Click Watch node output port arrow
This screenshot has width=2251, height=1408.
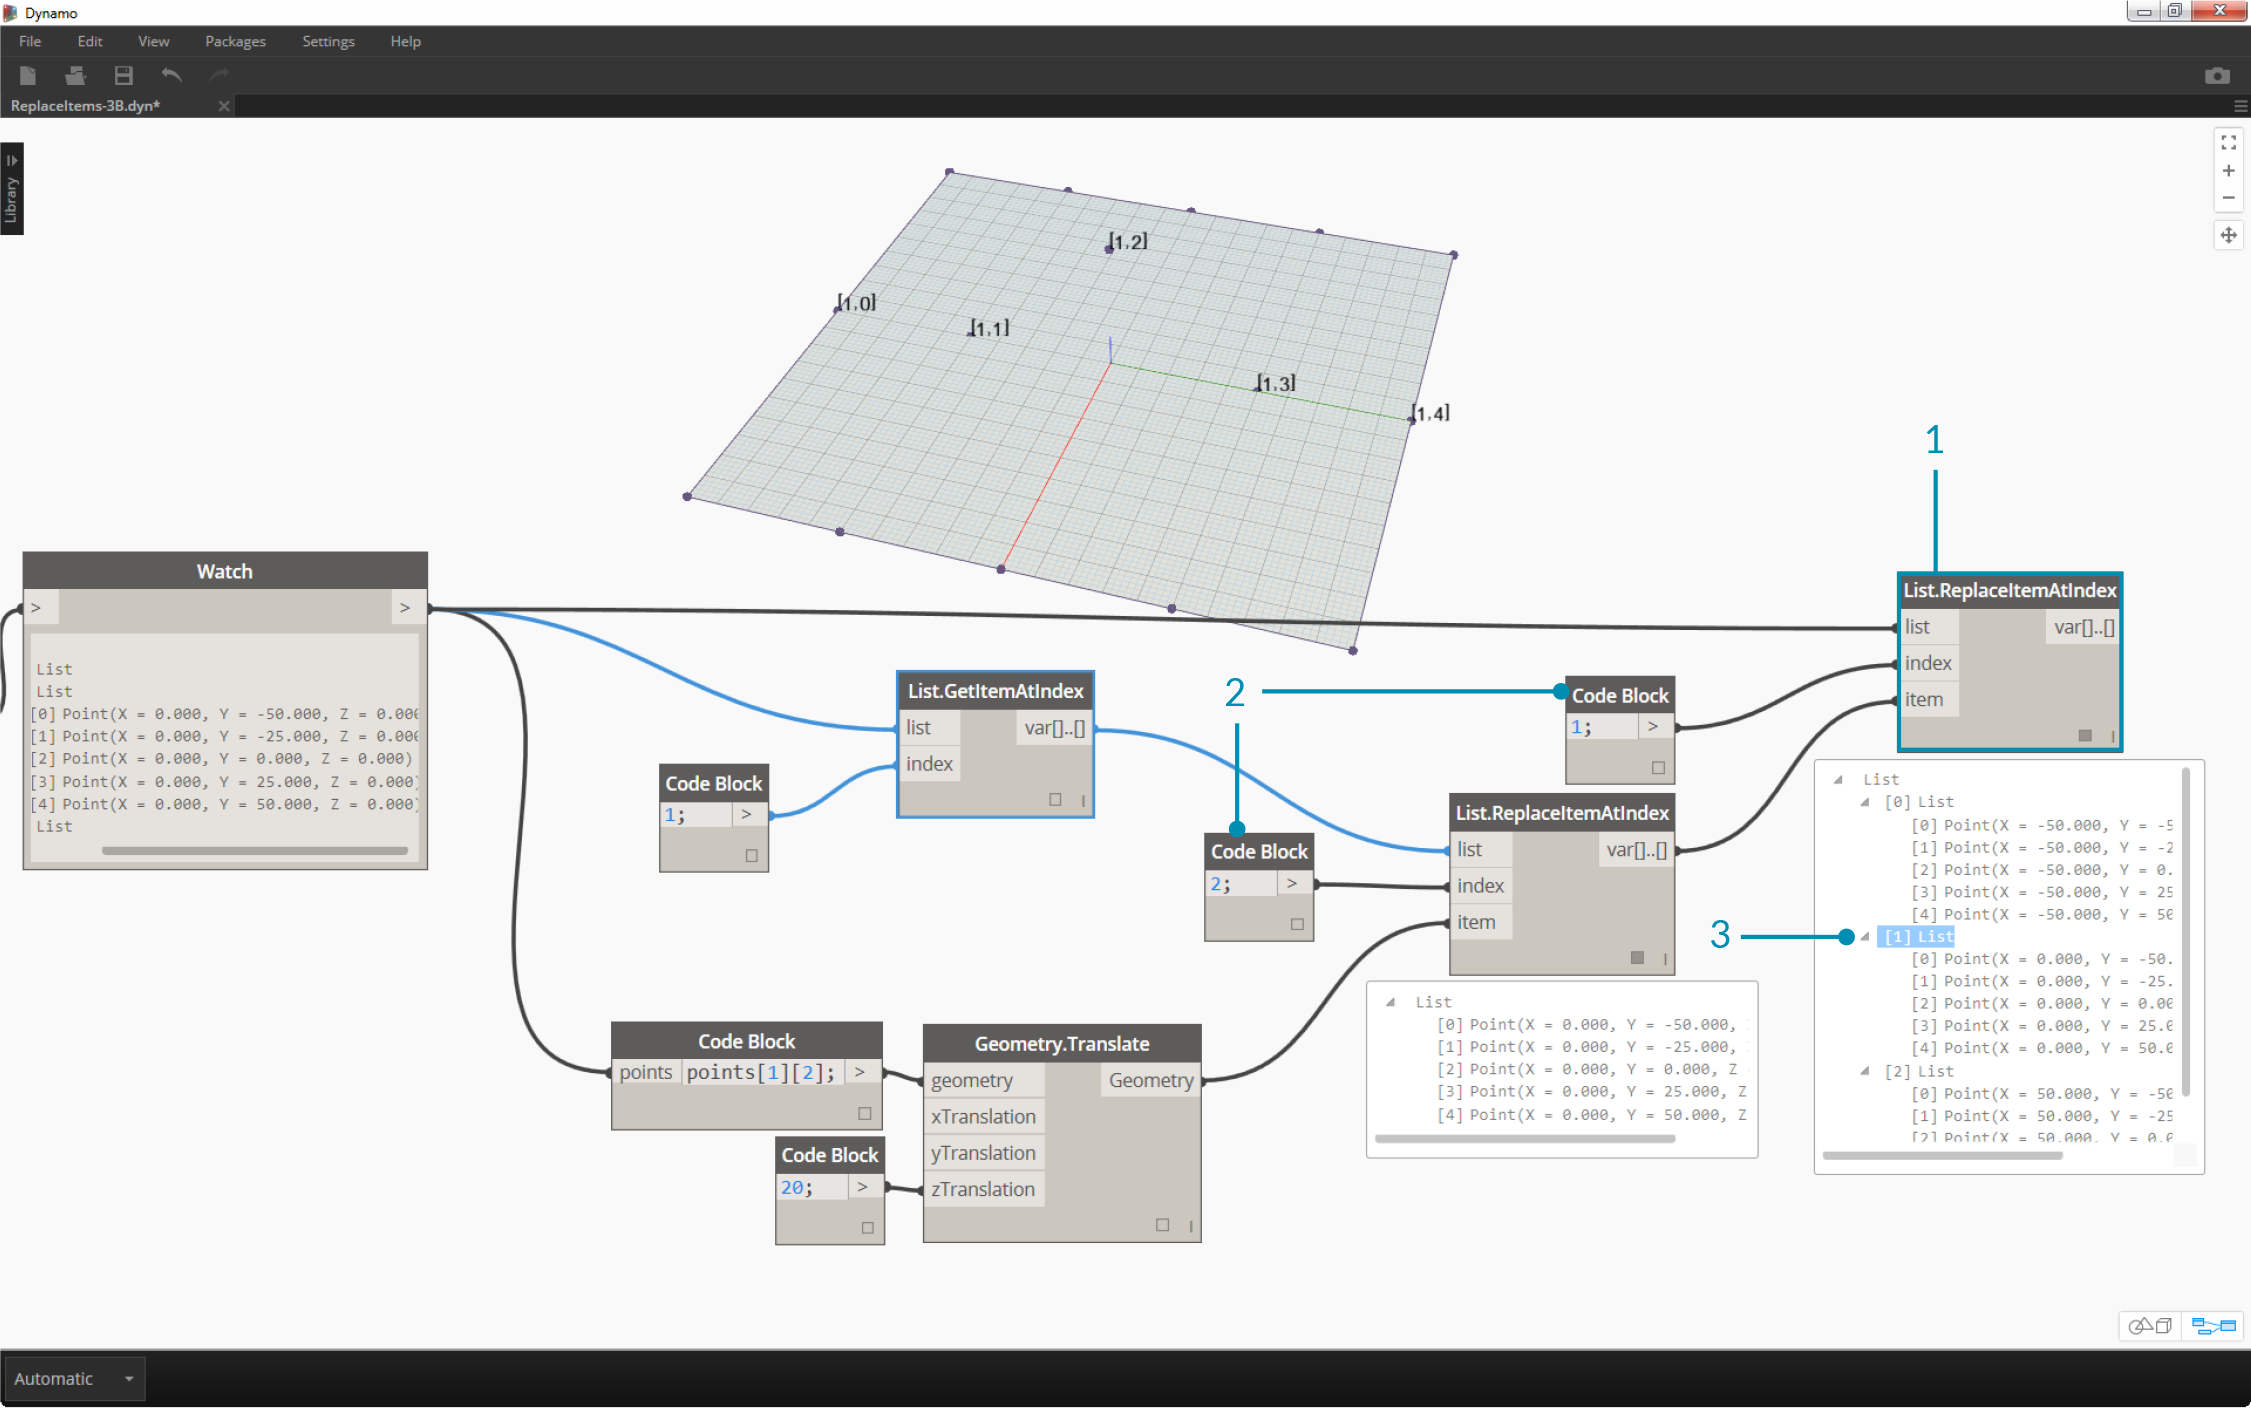[405, 607]
